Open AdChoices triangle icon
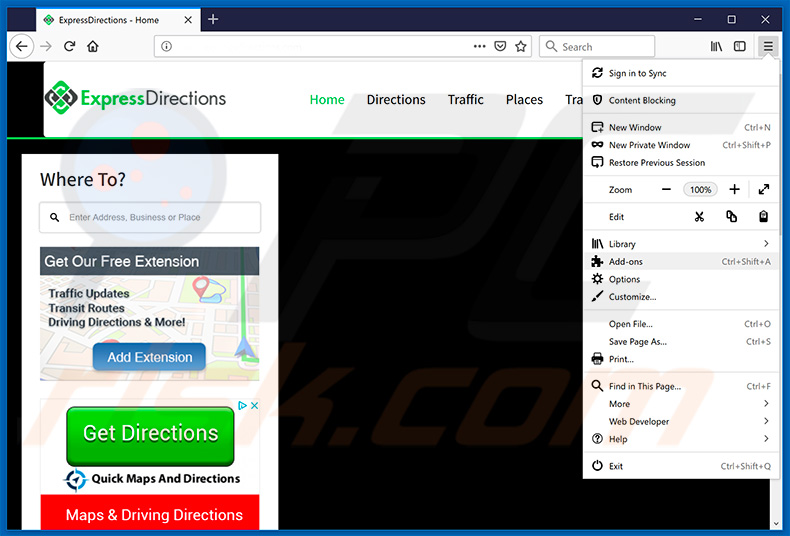This screenshot has height=536, width=790. point(242,406)
